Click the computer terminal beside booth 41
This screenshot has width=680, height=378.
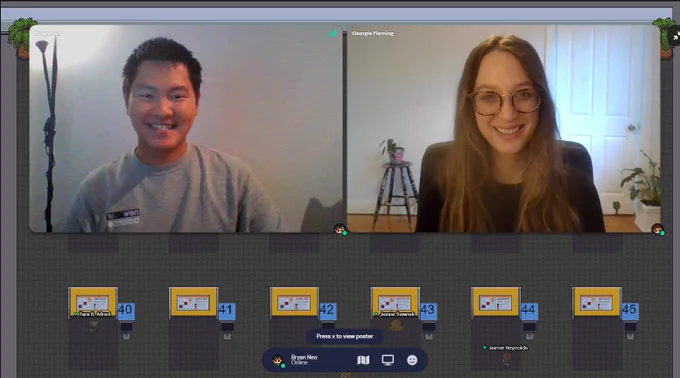tap(227, 331)
